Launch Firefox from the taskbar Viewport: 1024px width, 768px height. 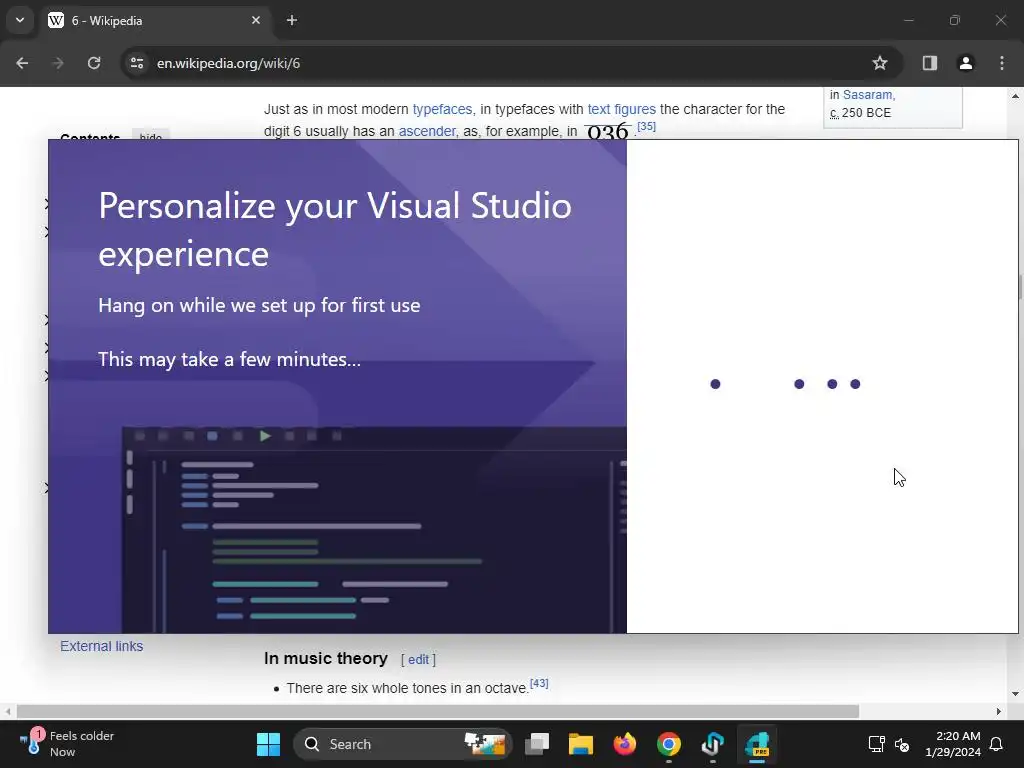tap(624, 744)
